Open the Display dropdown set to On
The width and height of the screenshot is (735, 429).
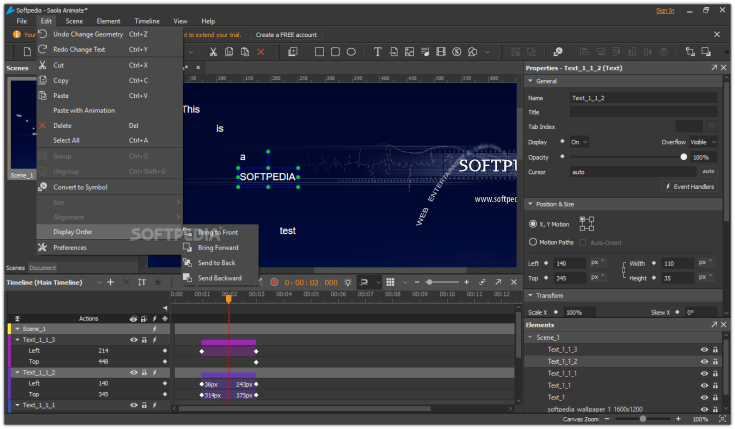coord(579,142)
